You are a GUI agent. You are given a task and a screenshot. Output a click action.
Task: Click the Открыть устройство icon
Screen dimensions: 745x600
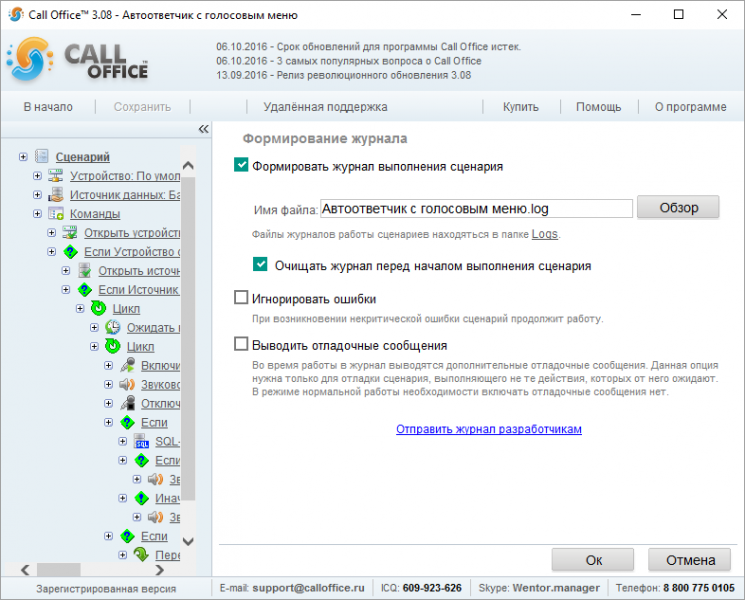[x=70, y=232]
